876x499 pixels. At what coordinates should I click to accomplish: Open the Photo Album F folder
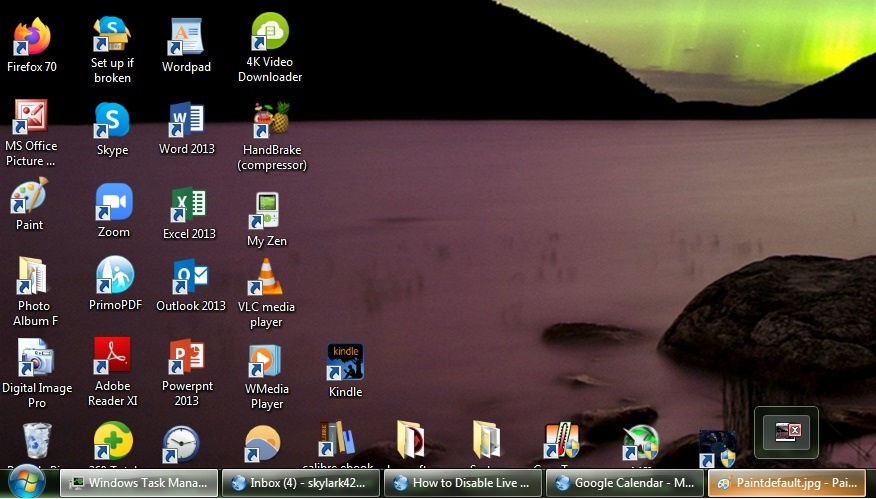pos(35,292)
